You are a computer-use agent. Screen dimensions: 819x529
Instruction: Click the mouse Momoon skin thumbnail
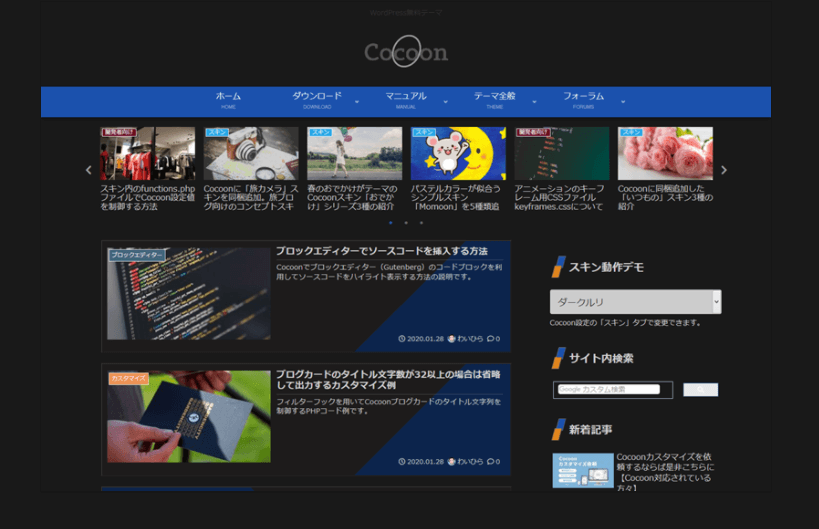click(x=459, y=153)
